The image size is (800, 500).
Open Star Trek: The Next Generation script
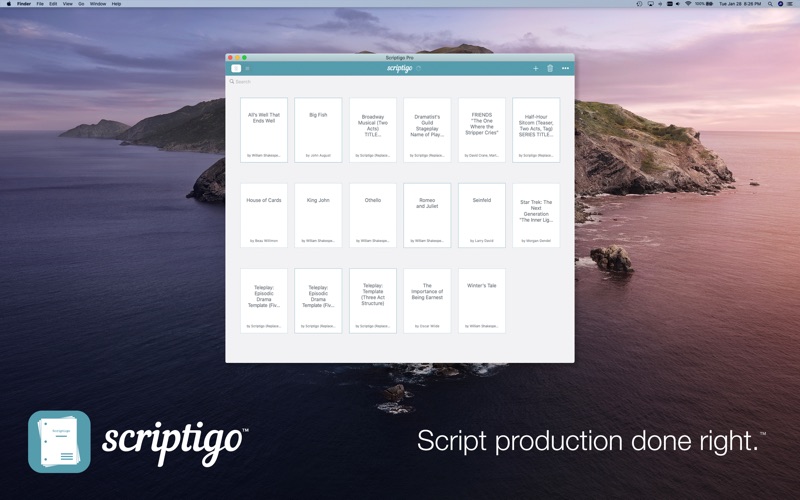click(x=536, y=215)
